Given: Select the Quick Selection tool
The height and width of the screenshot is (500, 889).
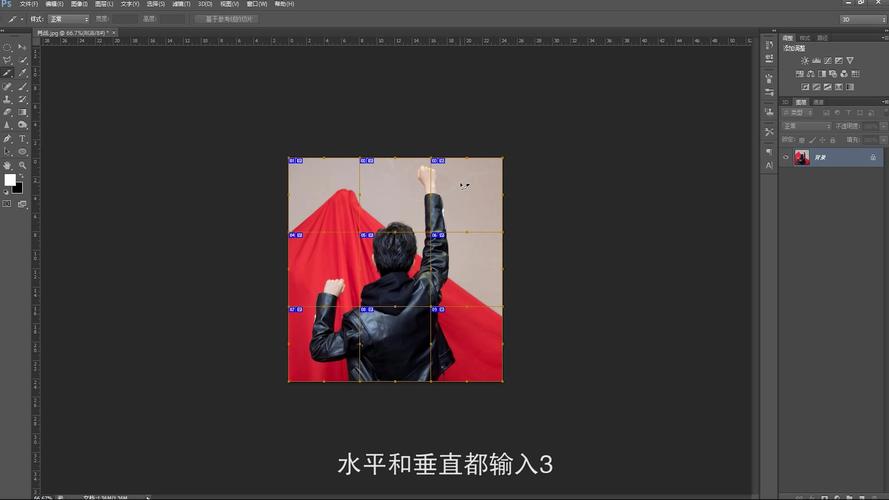Looking at the screenshot, I should point(22,60).
